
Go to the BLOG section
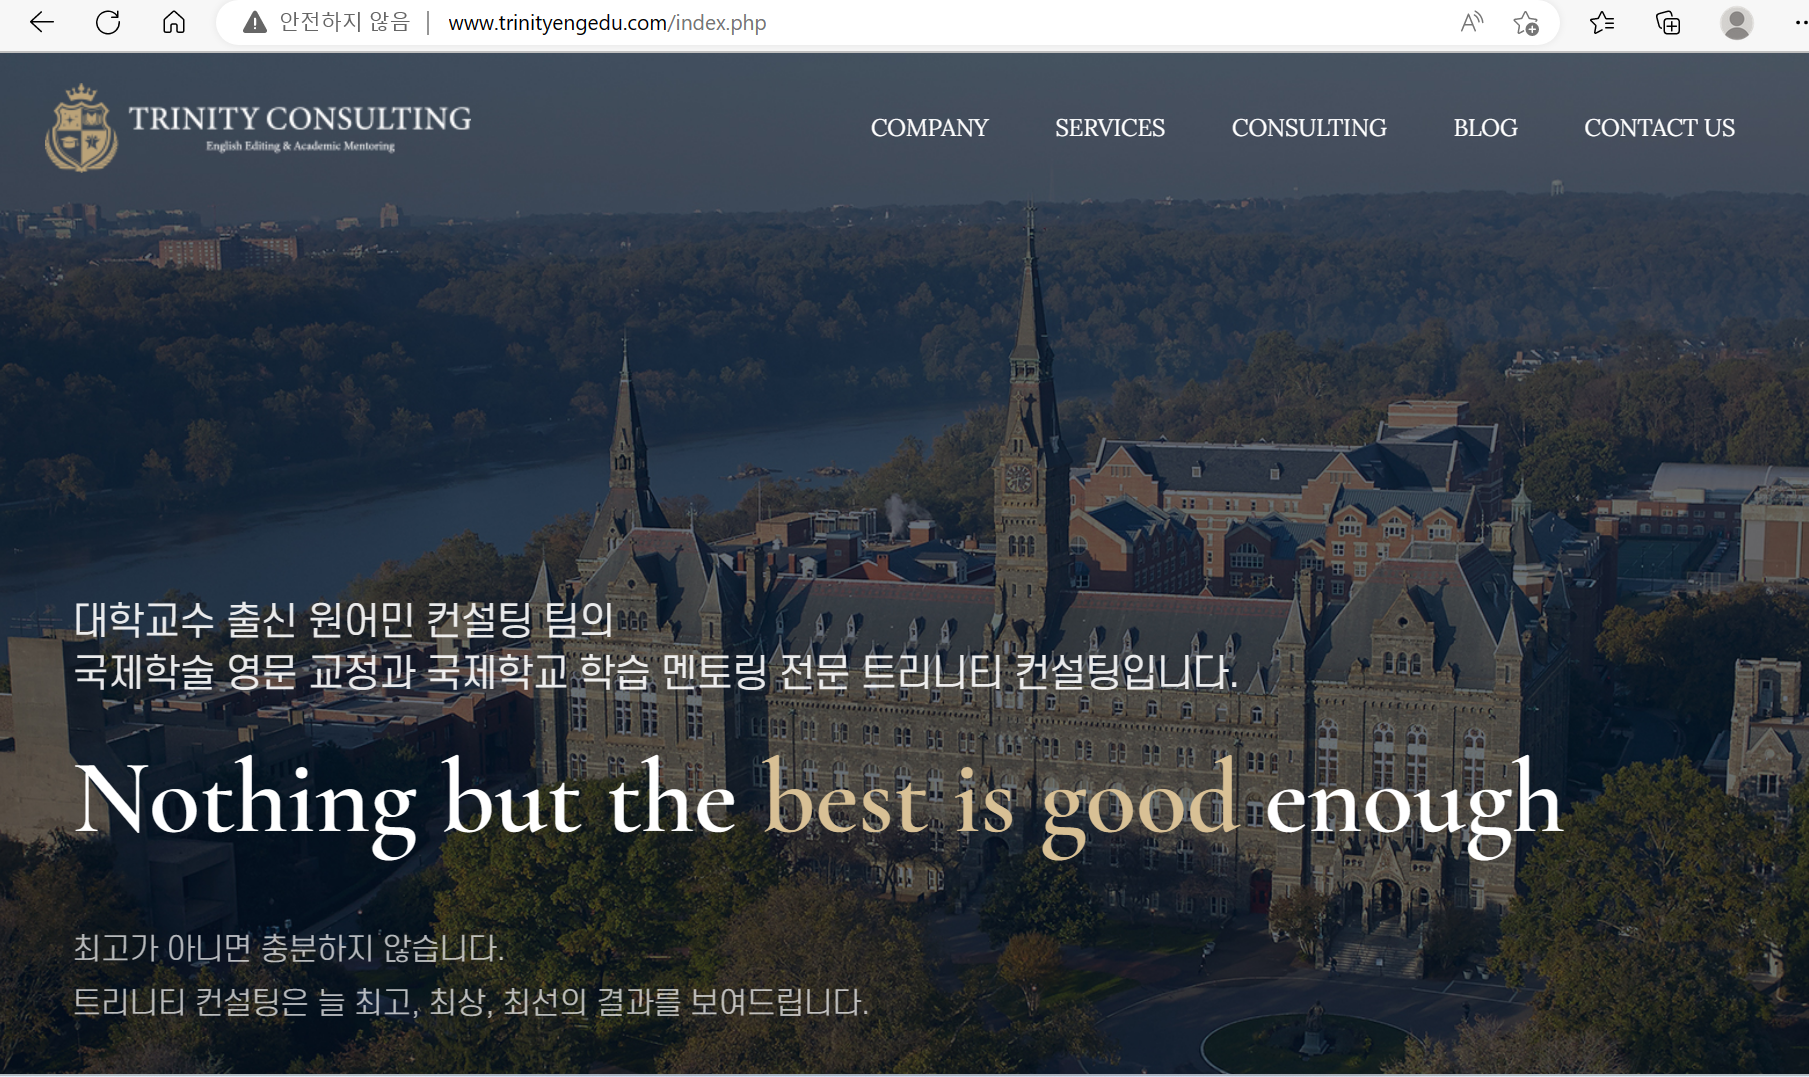(x=1485, y=128)
